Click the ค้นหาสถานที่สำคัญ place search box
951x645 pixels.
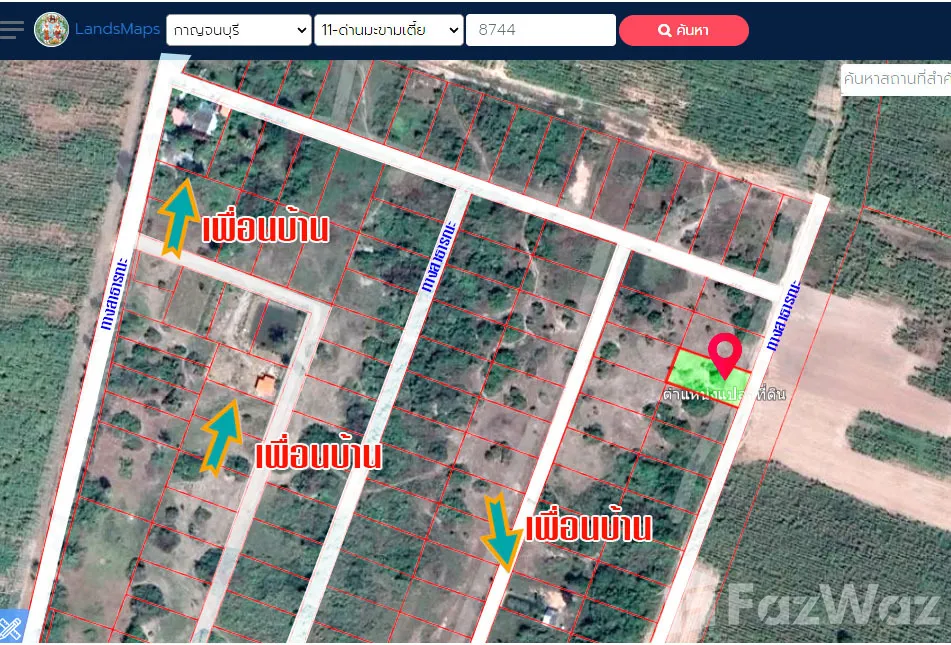(x=895, y=78)
